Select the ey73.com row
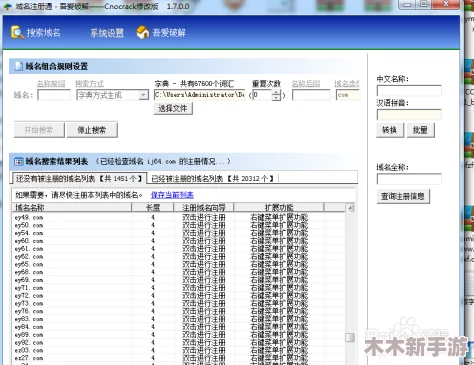Image resolution: width=474 pixels, height=365 pixels. coord(179,304)
